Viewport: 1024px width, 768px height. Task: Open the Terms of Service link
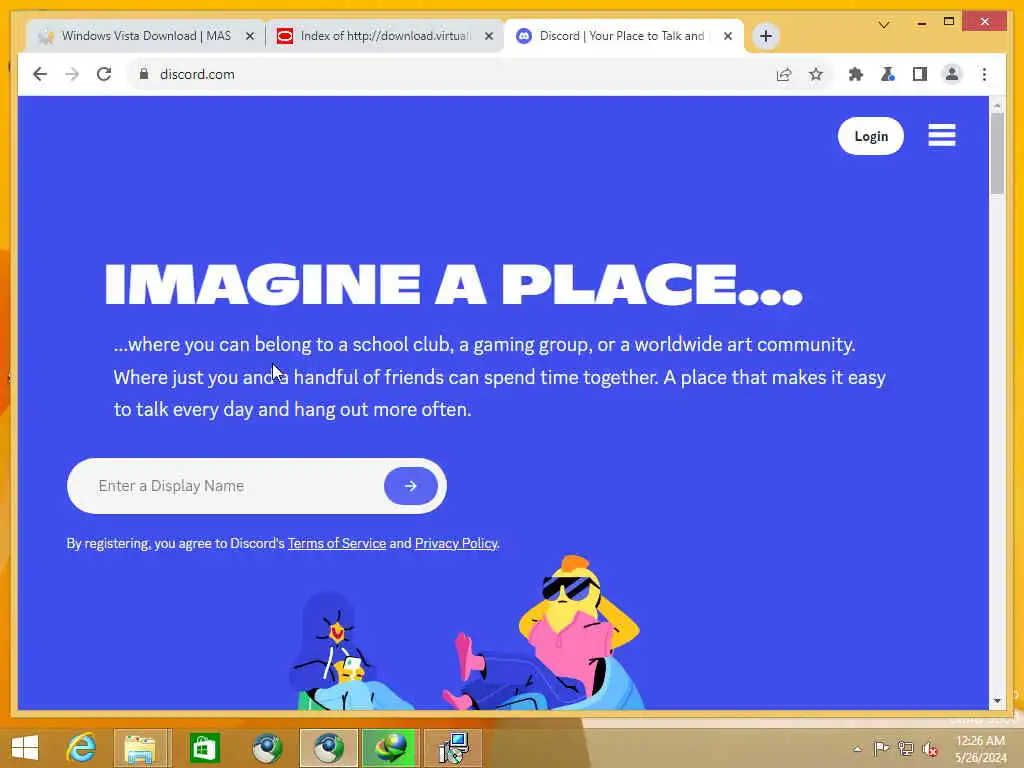(x=337, y=543)
